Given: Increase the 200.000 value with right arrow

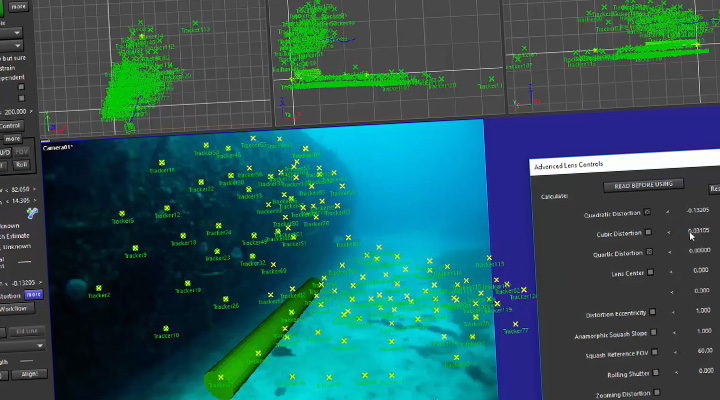Looking at the screenshot, I should point(31,112).
